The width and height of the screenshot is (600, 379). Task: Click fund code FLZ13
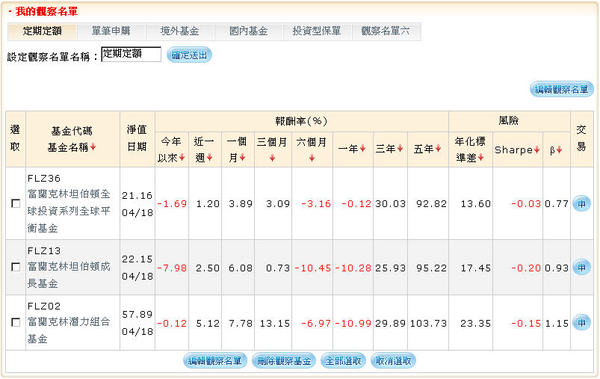pos(44,251)
